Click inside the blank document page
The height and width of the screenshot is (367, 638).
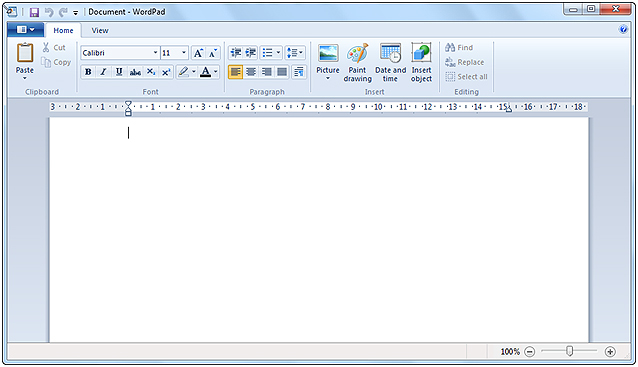click(319, 230)
